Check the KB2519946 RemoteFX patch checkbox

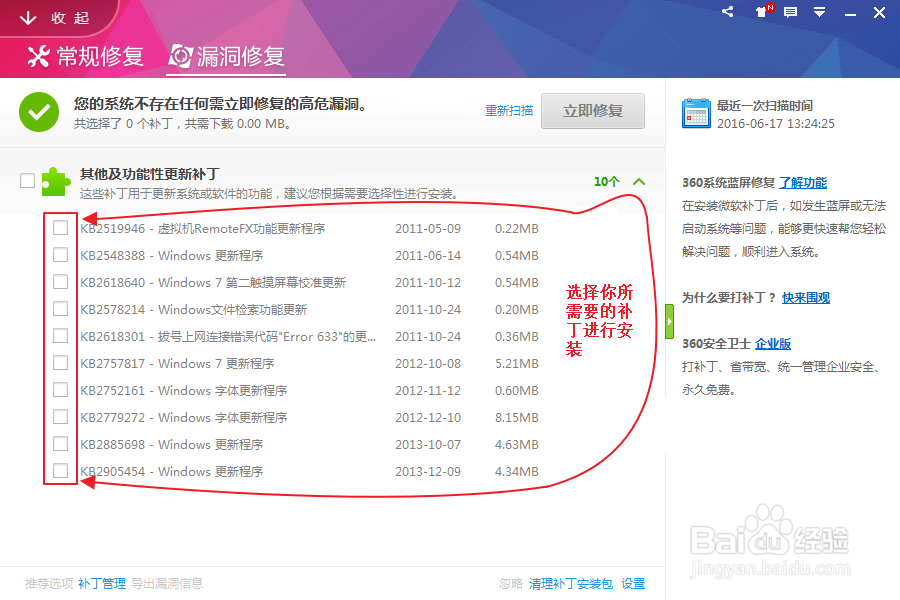coord(59,227)
